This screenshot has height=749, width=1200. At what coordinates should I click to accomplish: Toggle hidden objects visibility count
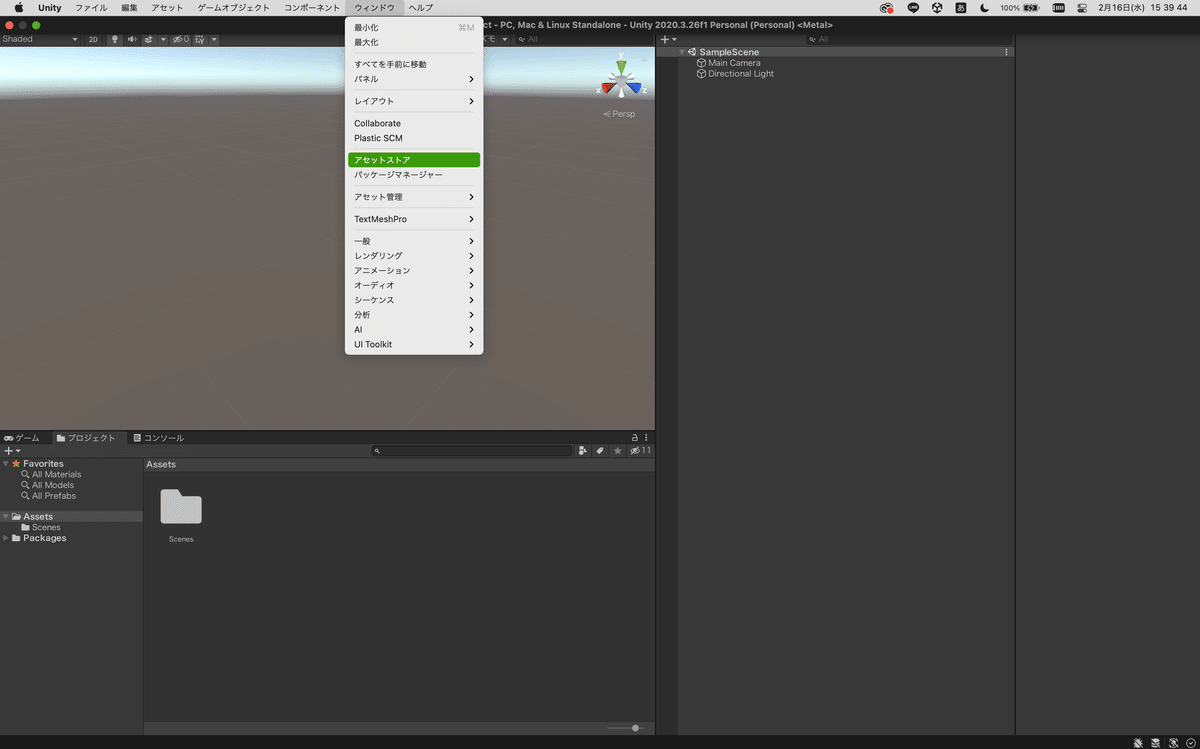tap(181, 39)
